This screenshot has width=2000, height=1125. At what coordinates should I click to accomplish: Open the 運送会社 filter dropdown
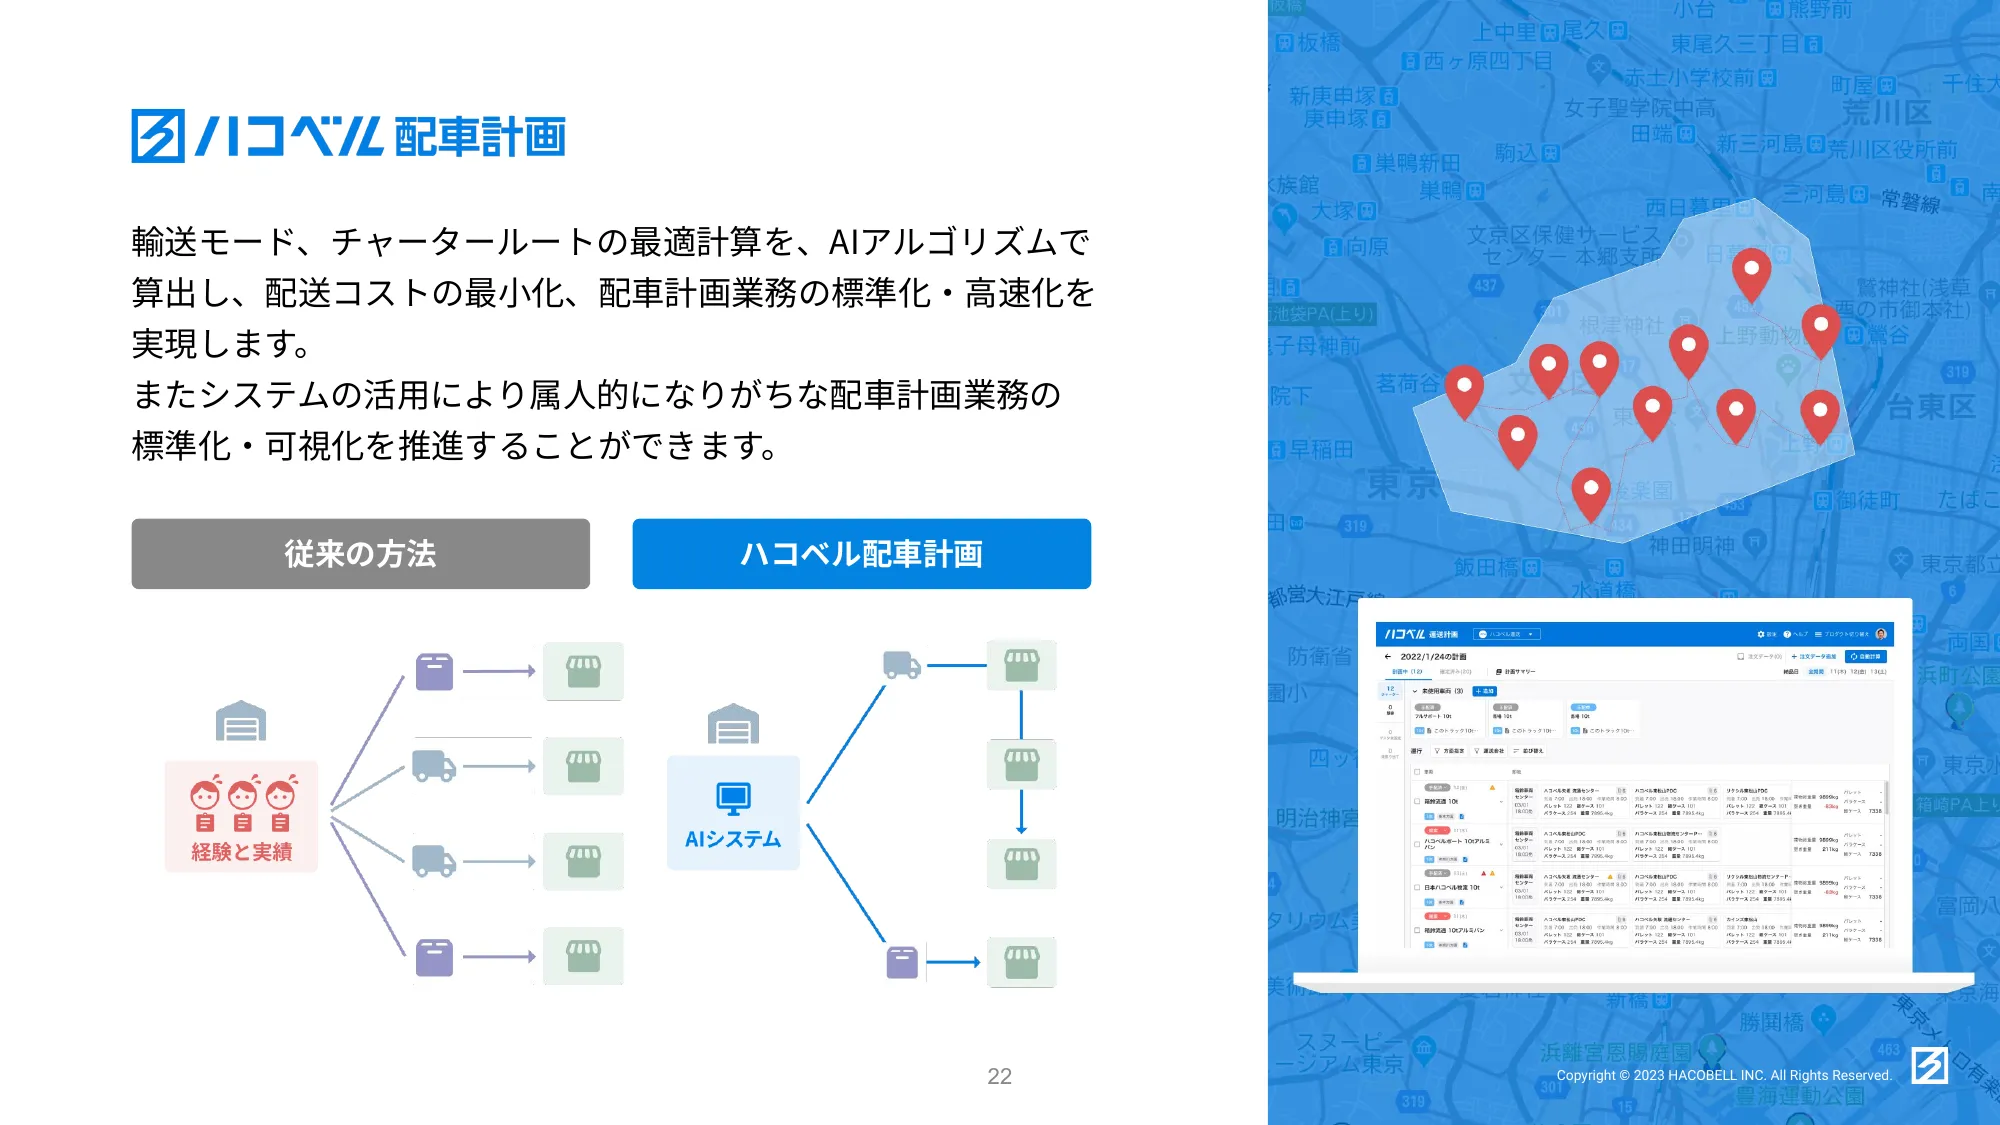pyautogui.click(x=1489, y=751)
